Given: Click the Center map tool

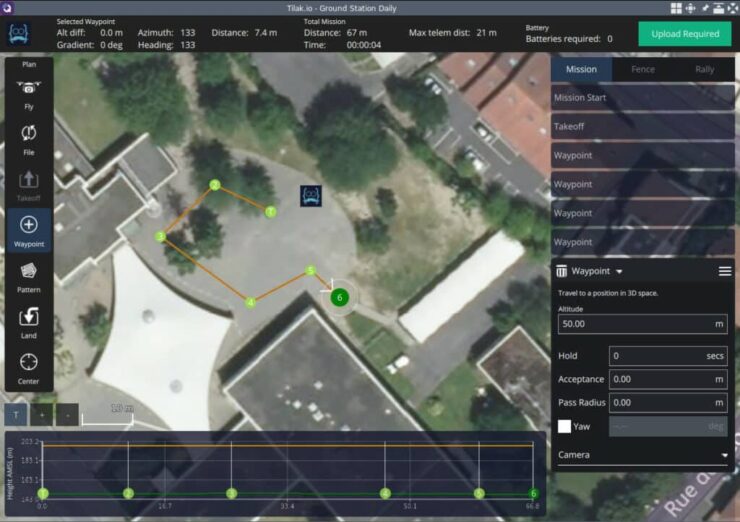Looking at the screenshot, I should 28,367.
